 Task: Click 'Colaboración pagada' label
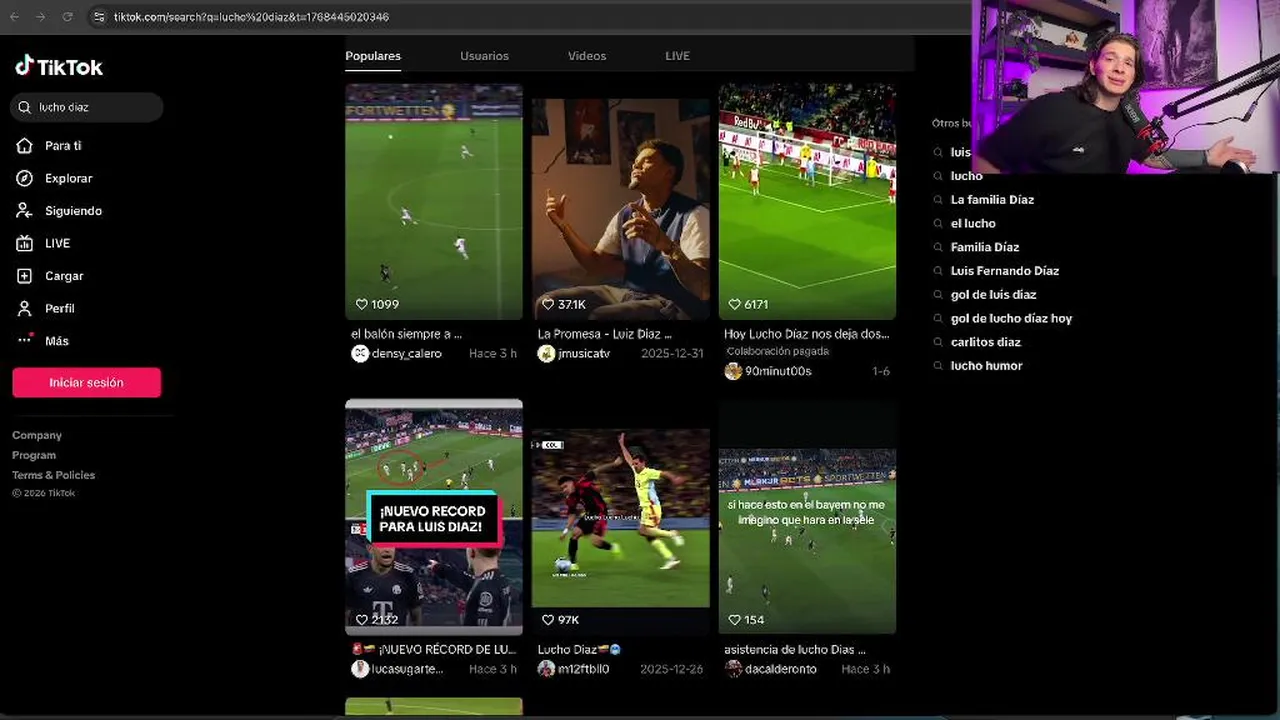tap(777, 352)
